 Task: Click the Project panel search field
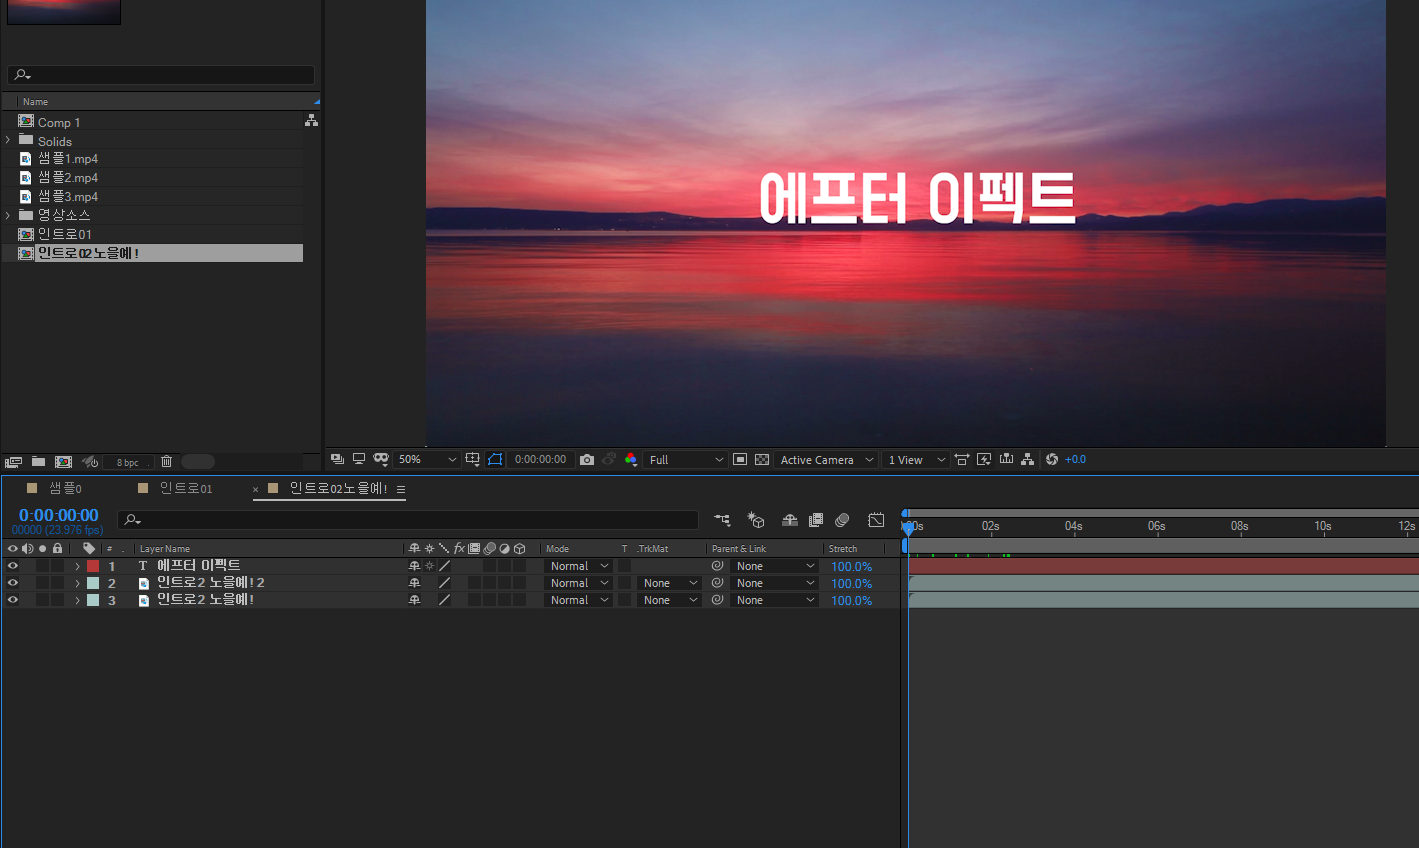[161, 75]
